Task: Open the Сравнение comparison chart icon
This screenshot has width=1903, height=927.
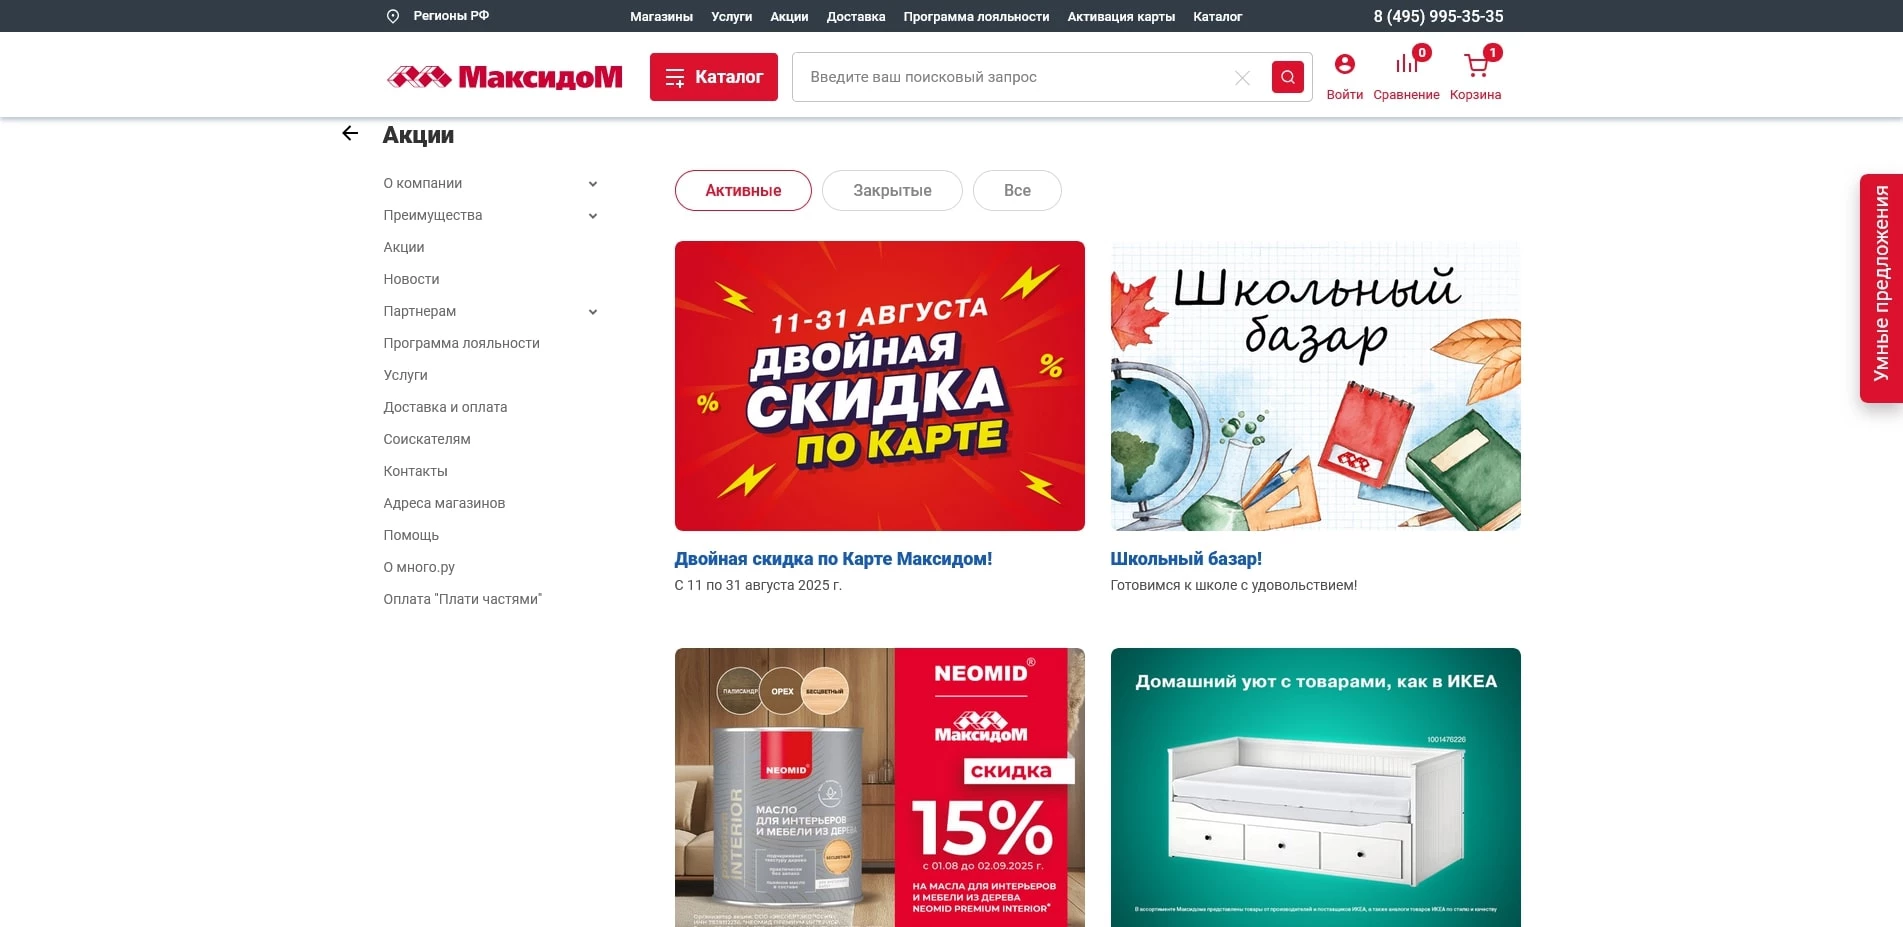Action: click(1406, 64)
